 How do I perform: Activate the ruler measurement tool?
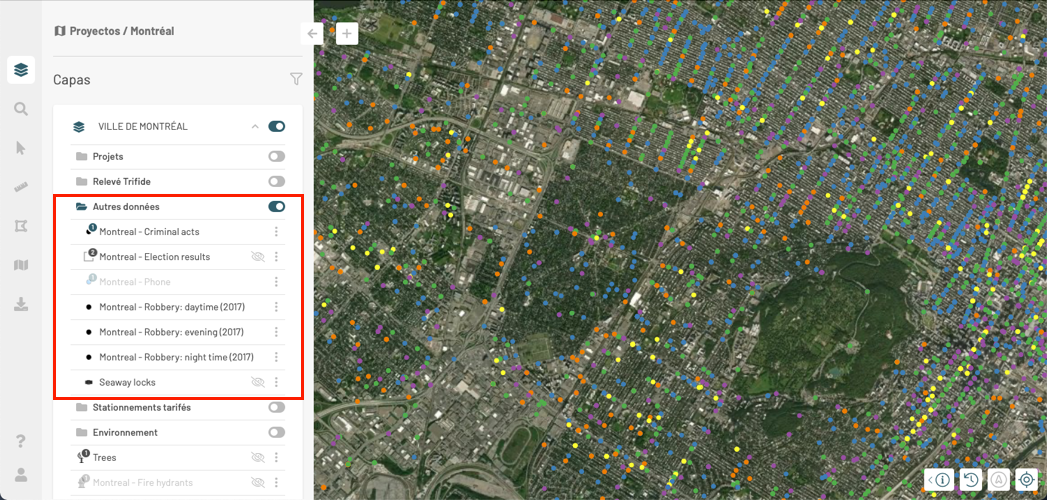click(x=20, y=187)
